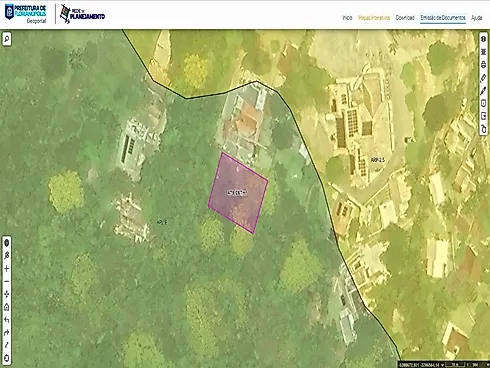
Task: Go to Início page
Action: point(347,18)
